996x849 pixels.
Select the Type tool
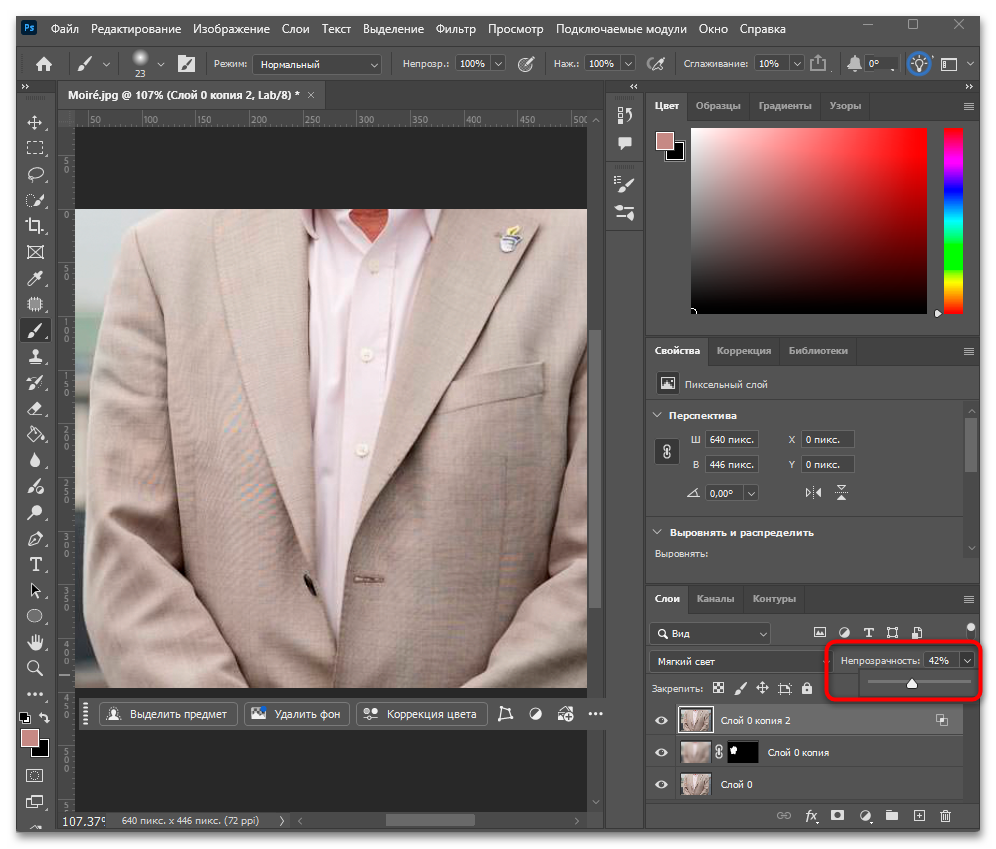pyautogui.click(x=35, y=565)
